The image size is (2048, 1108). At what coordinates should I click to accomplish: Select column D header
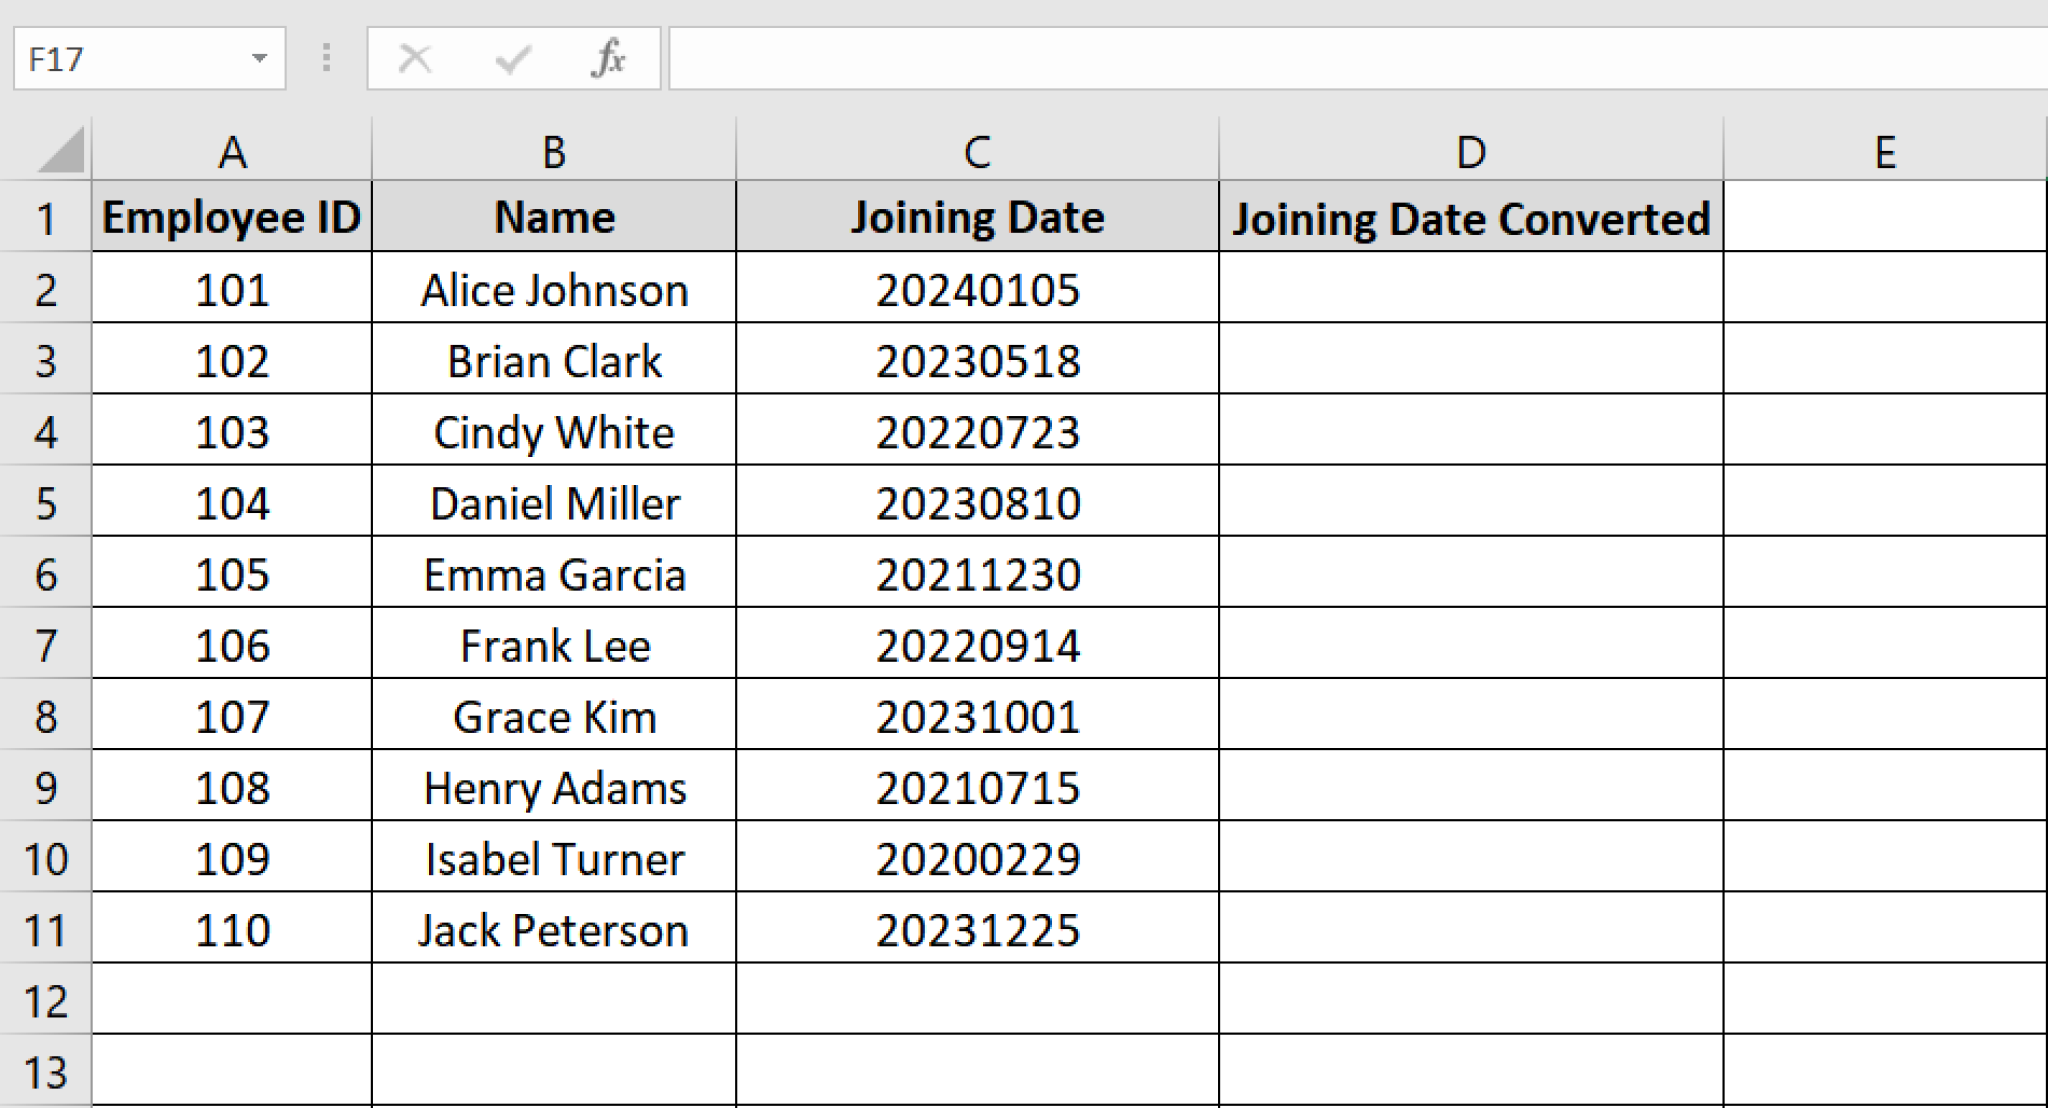click(x=1470, y=150)
